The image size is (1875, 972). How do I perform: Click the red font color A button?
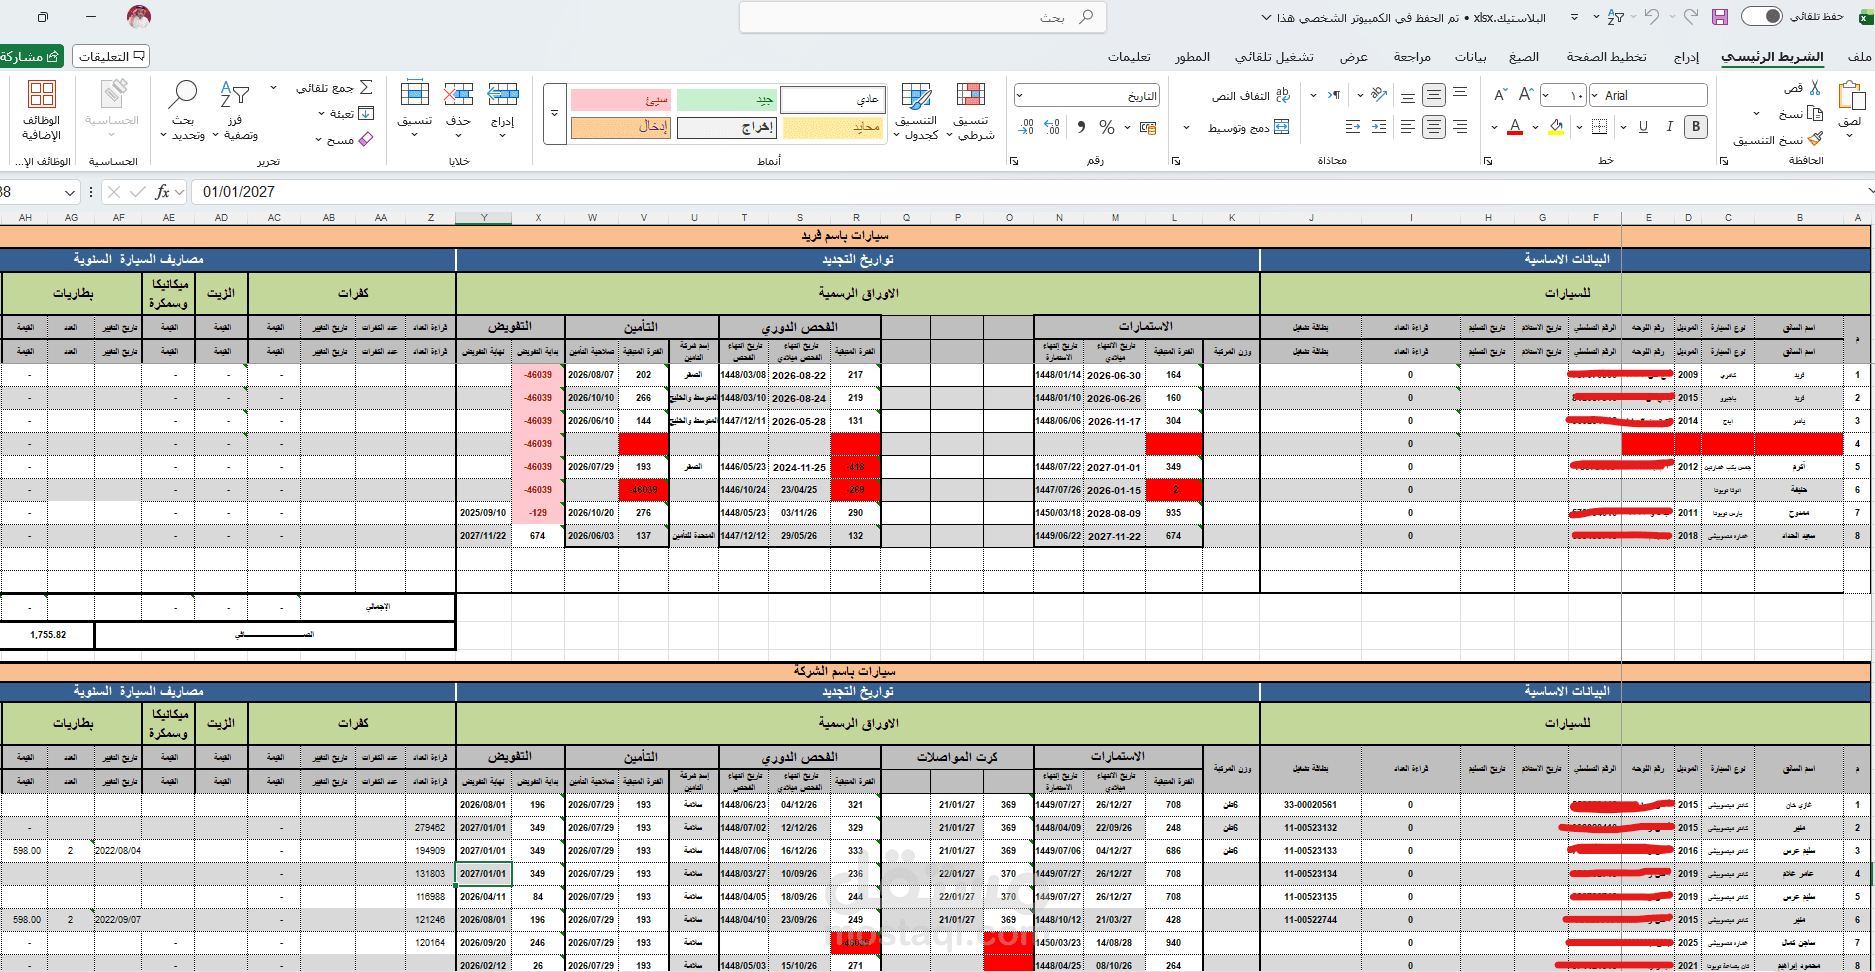click(1515, 126)
